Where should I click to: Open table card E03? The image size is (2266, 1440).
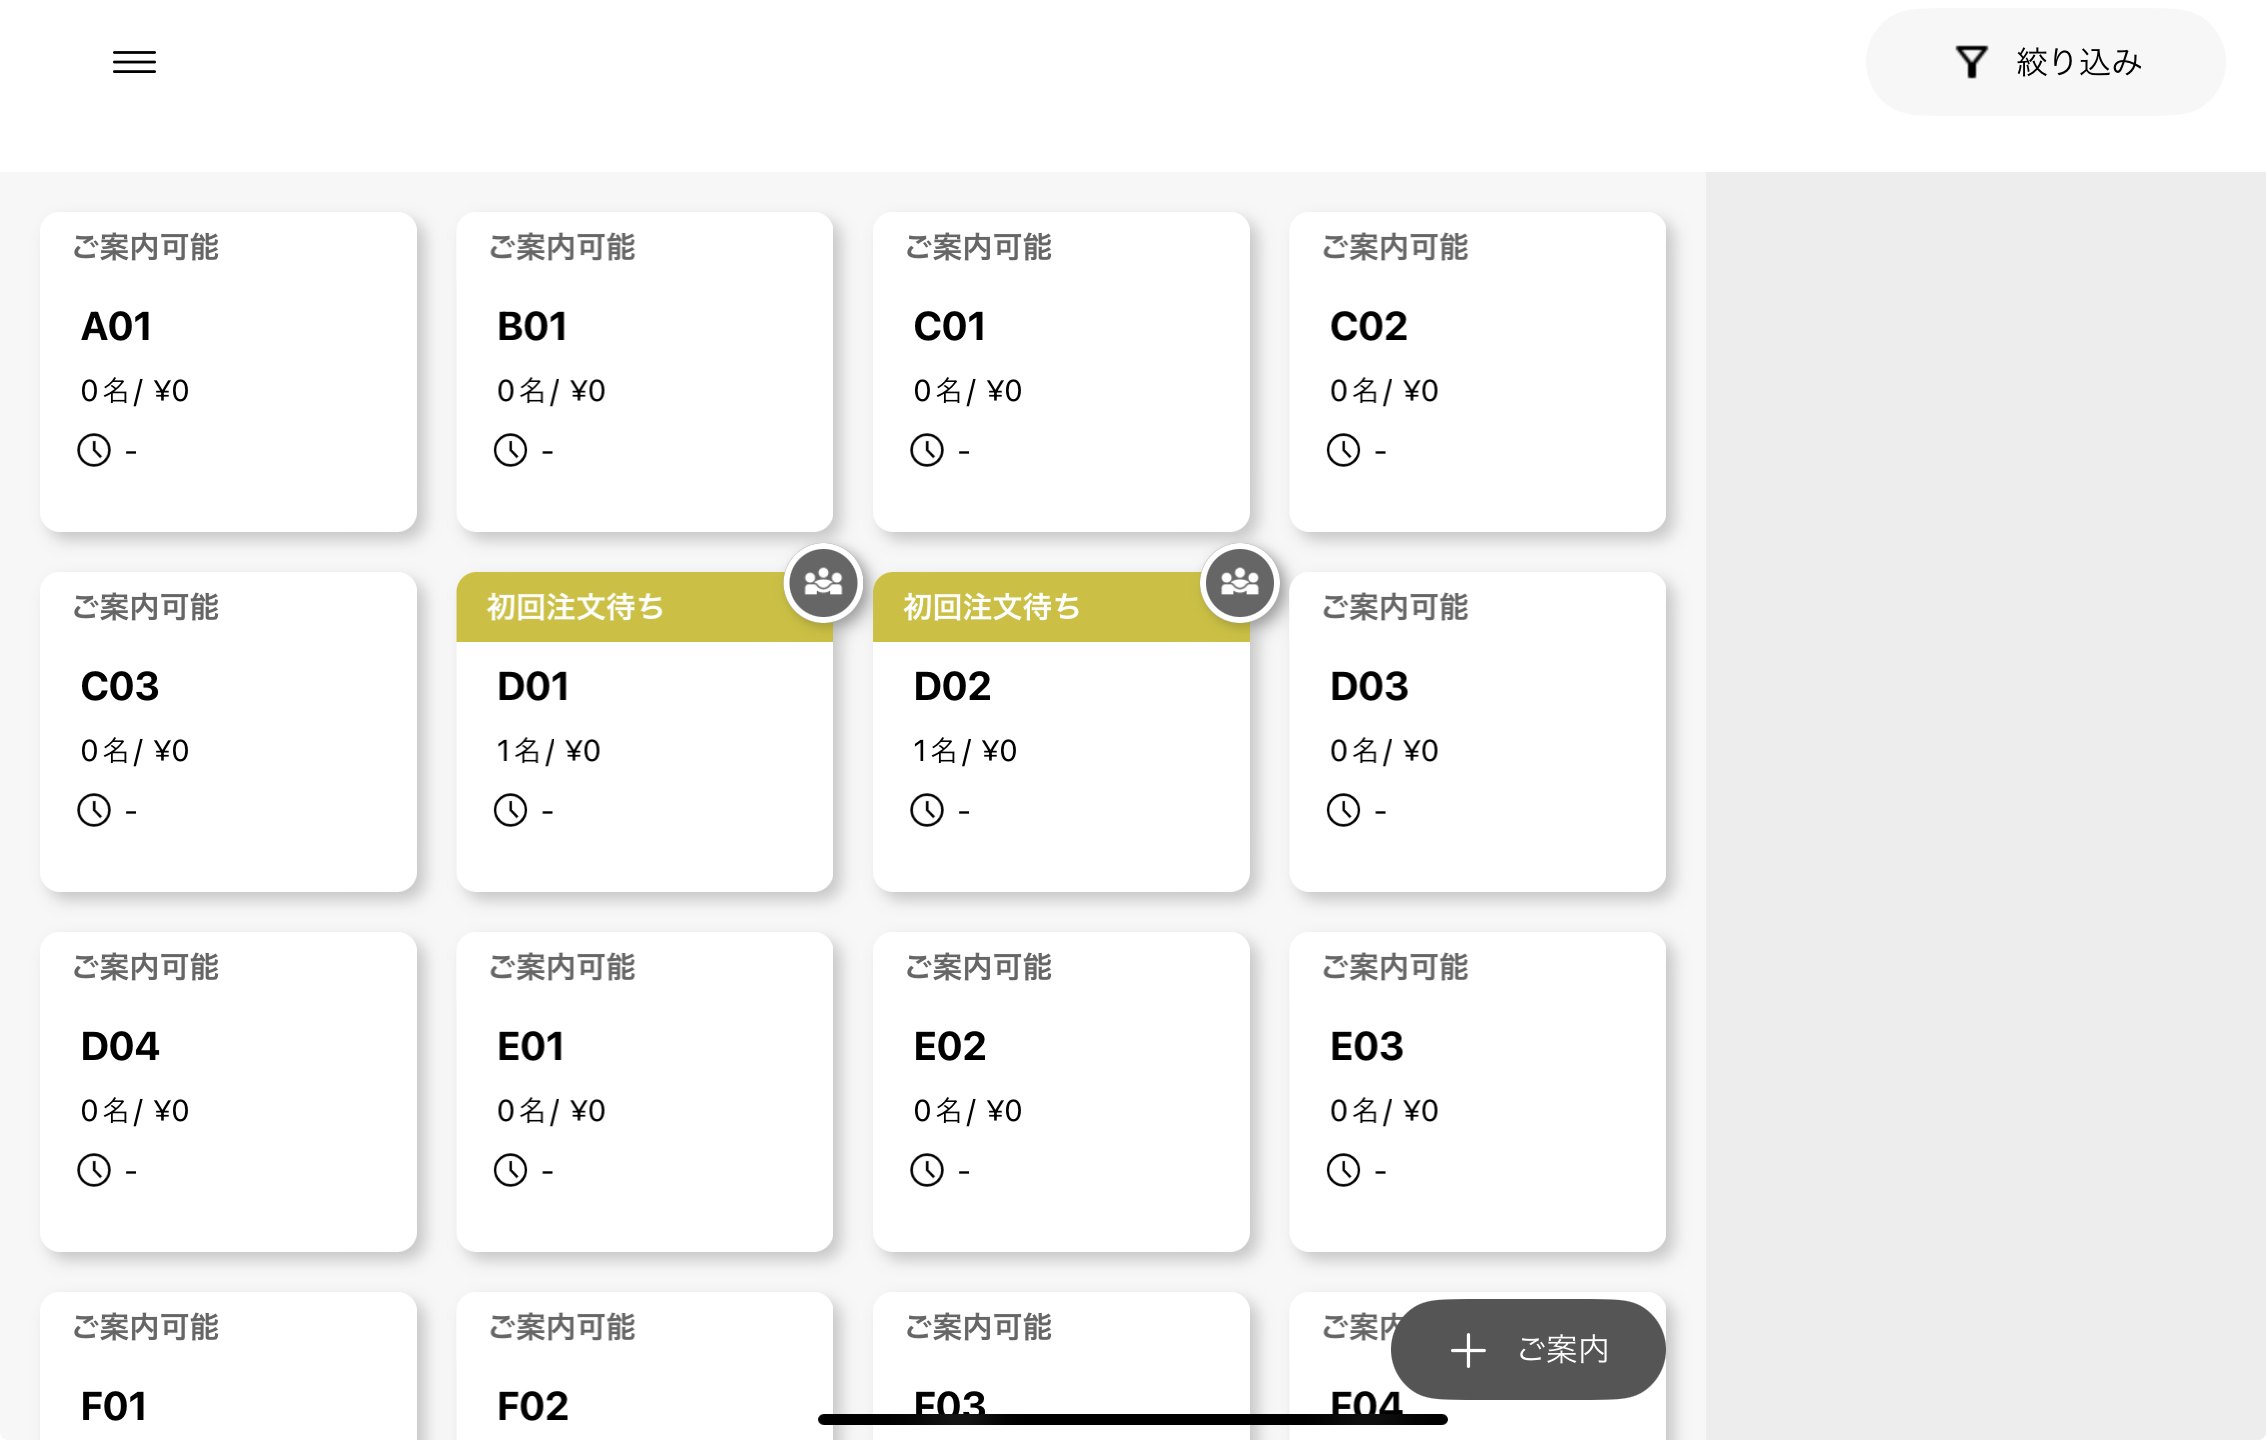[1477, 1092]
